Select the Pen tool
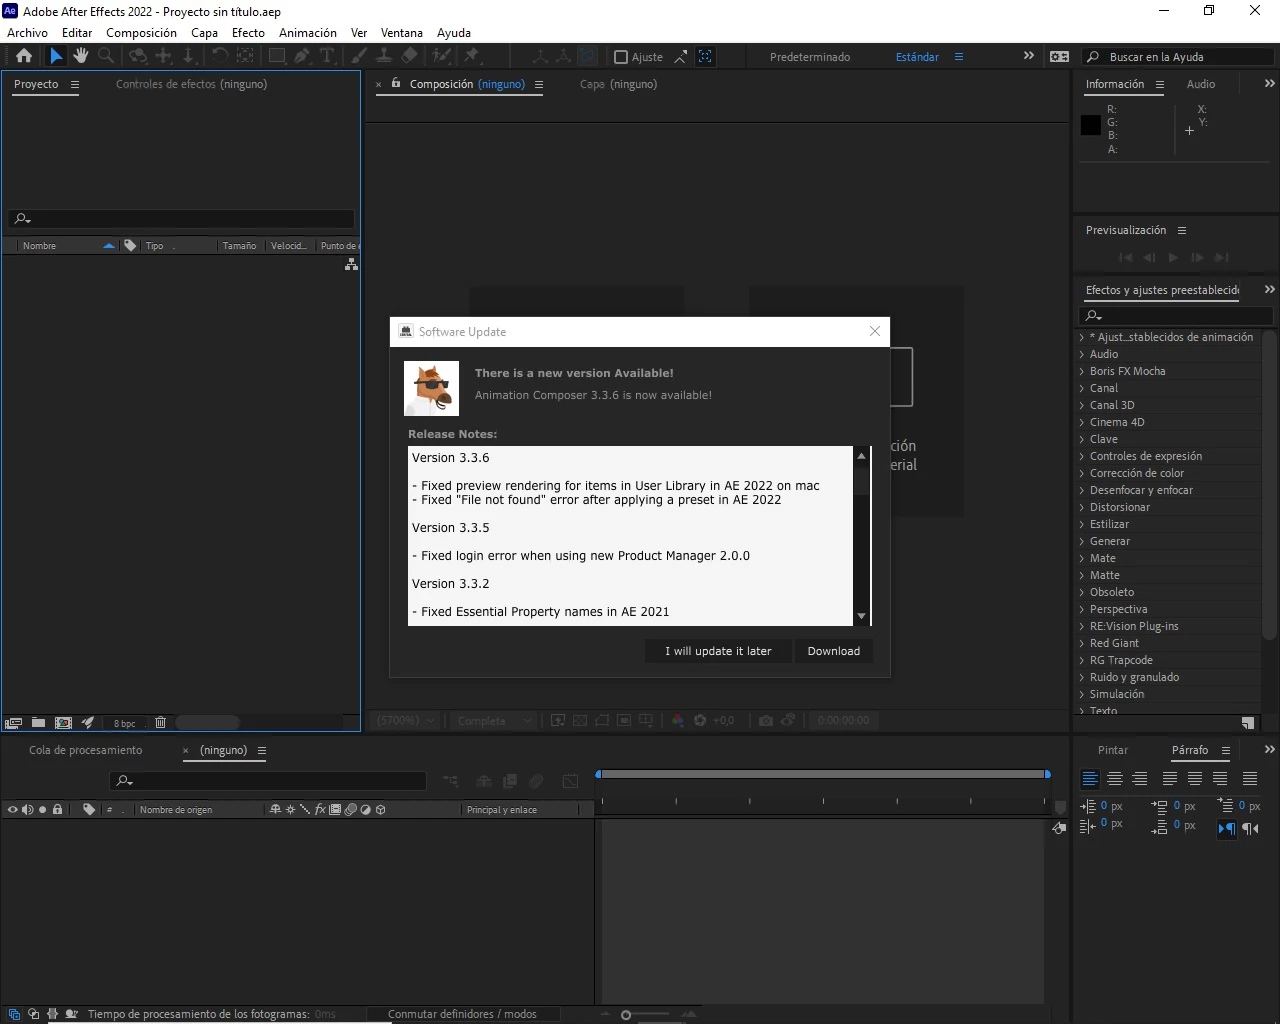 click(302, 57)
